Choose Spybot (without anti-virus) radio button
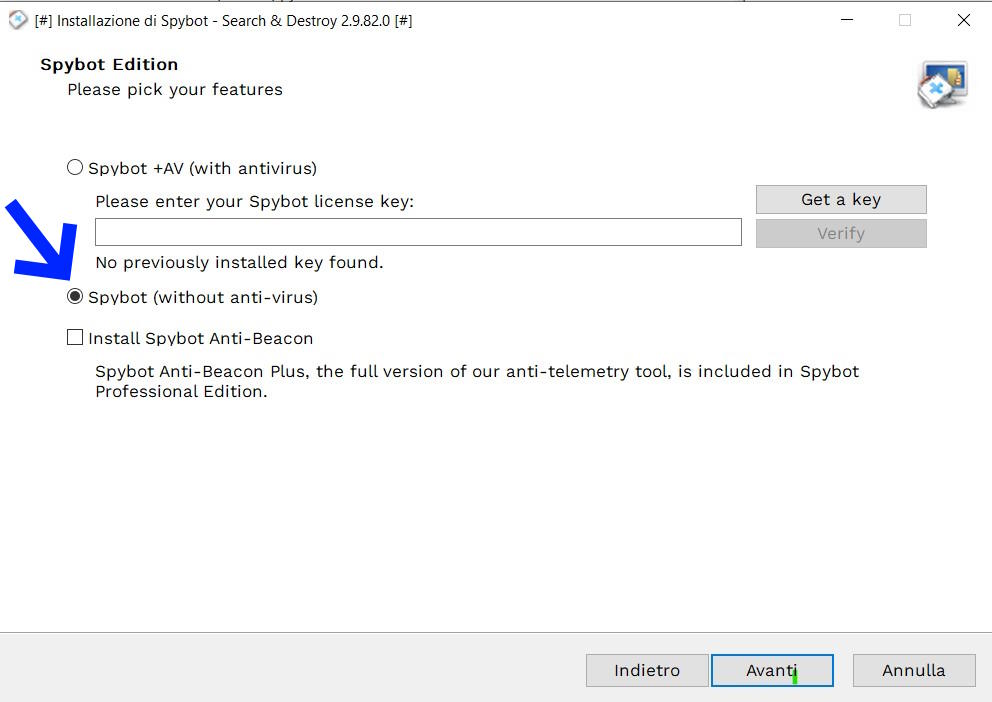The height and width of the screenshot is (702, 992). (75, 297)
